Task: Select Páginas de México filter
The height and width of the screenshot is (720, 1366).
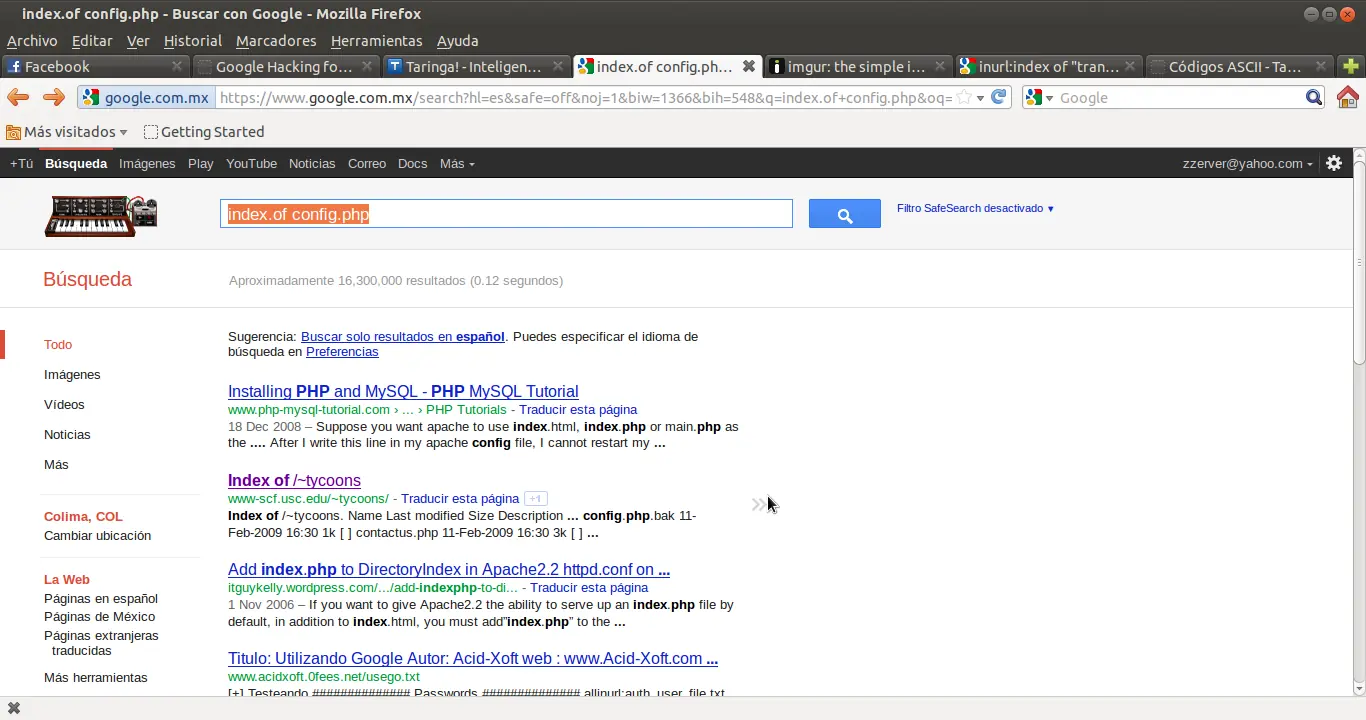Action: click(99, 616)
